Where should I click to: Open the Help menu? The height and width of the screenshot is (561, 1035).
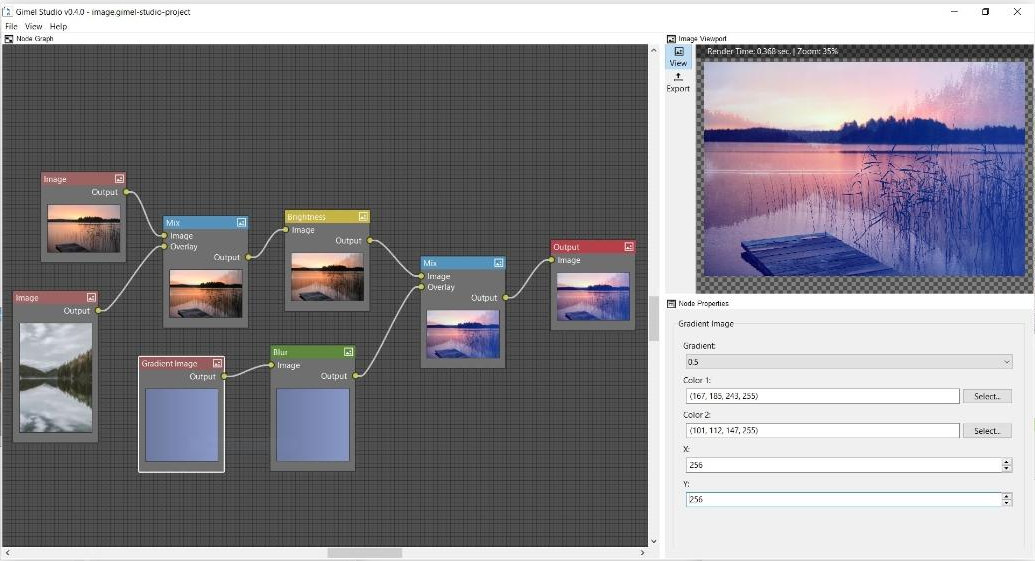58,26
